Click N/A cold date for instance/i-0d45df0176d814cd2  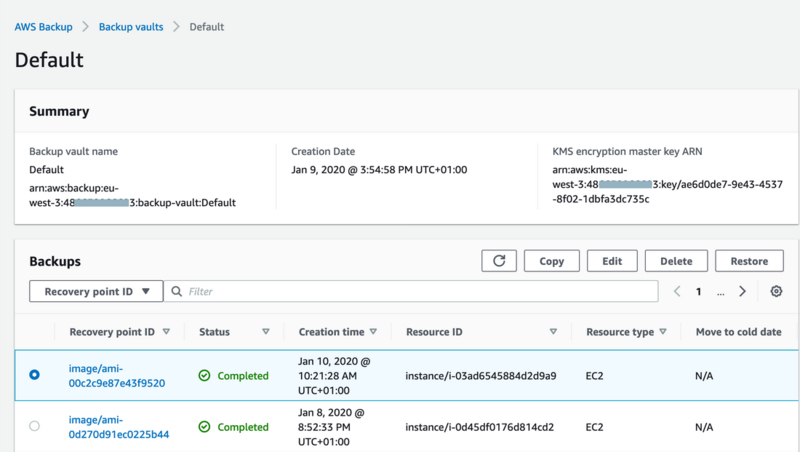point(704,427)
